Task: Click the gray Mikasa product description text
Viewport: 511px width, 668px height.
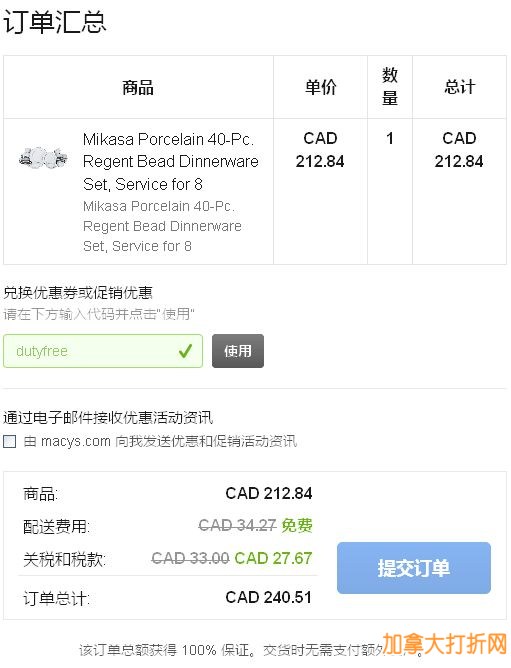Action: pyautogui.click(x=162, y=226)
